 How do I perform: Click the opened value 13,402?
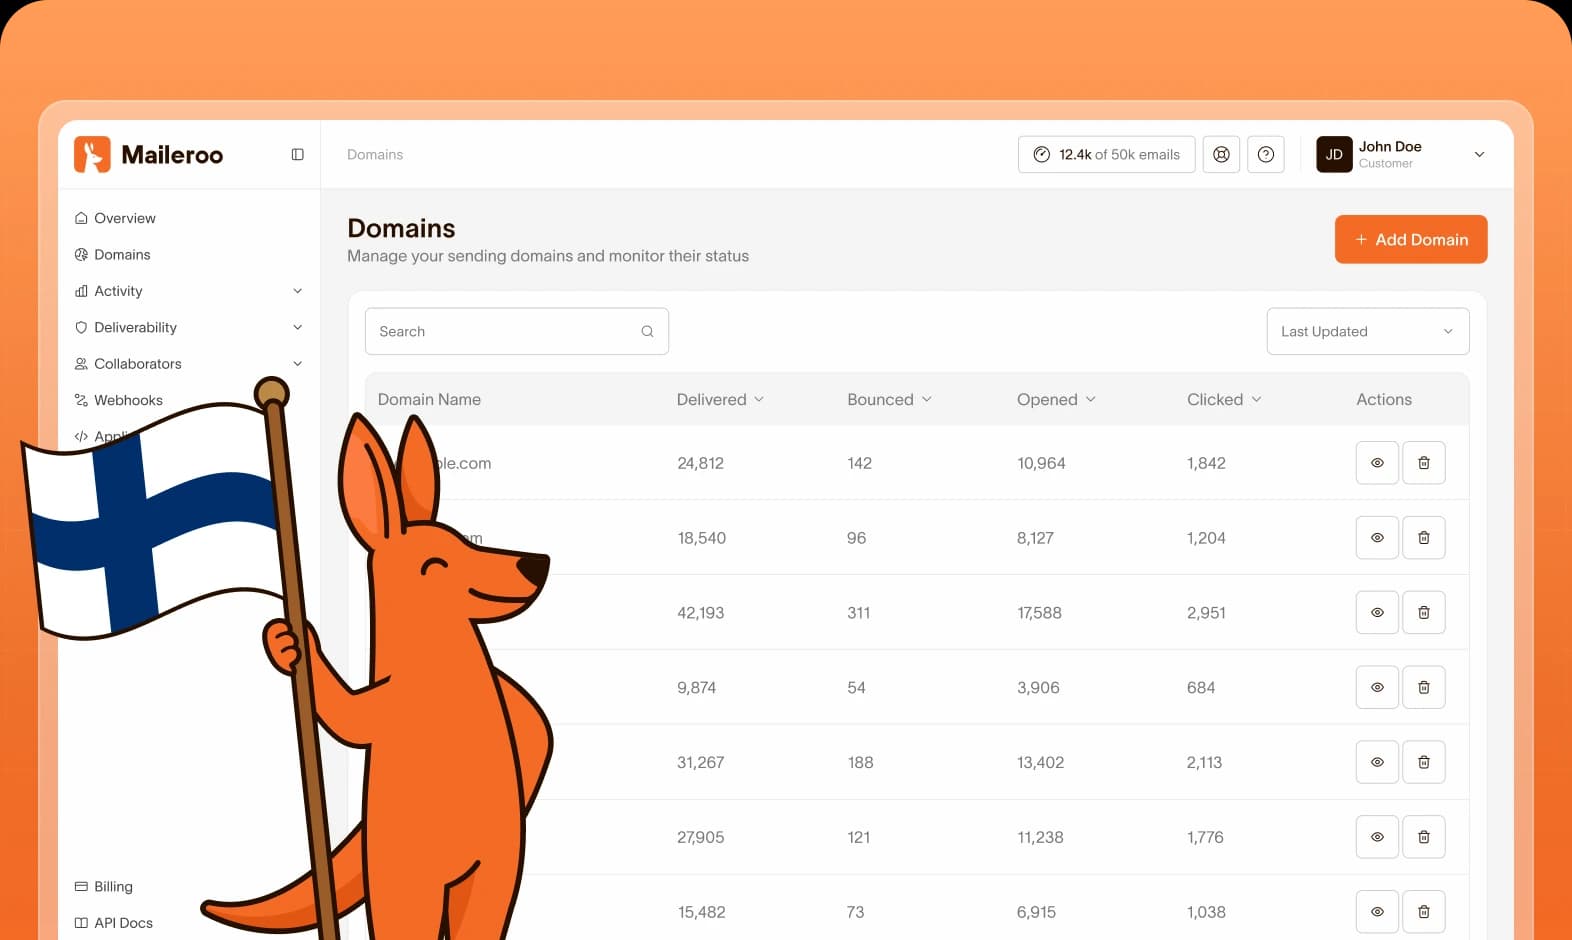coord(1040,762)
